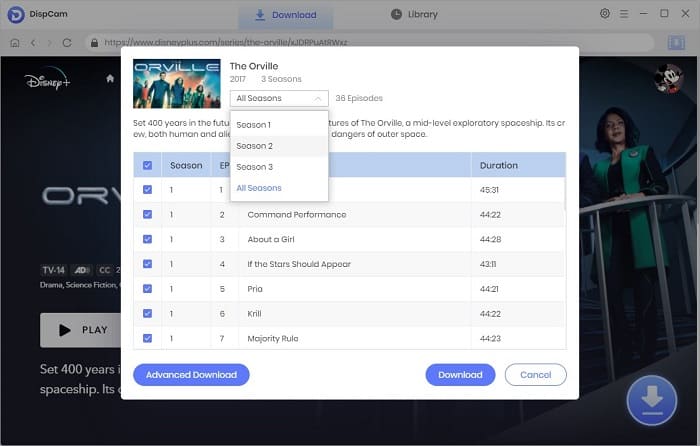Click the Disney+ home icon
This screenshot has width=700, height=446.
110,79
